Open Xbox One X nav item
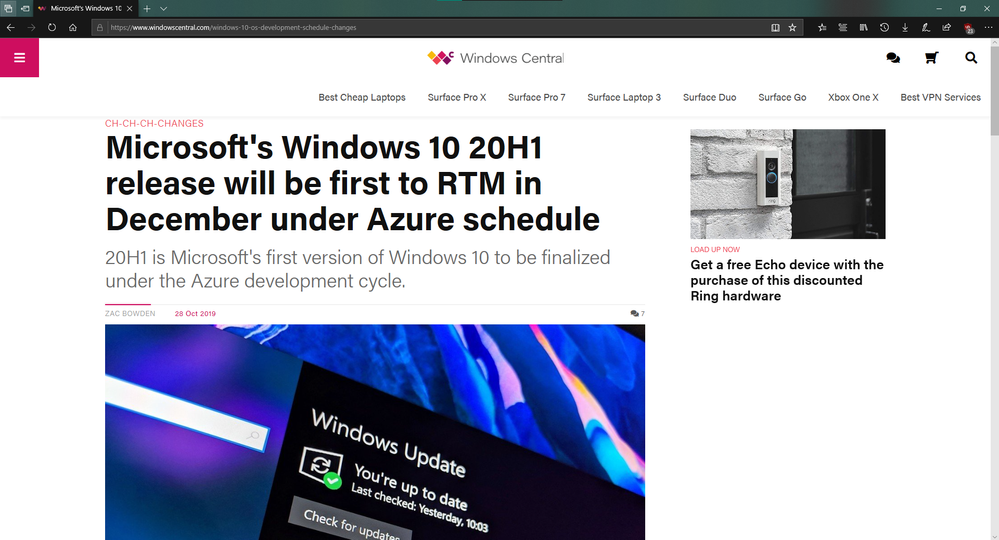The width and height of the screenshot is (999, 540). 853,97
